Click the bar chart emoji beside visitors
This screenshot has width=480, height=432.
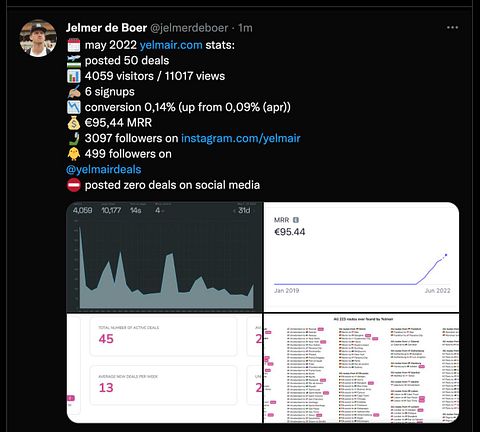[74, 76]
